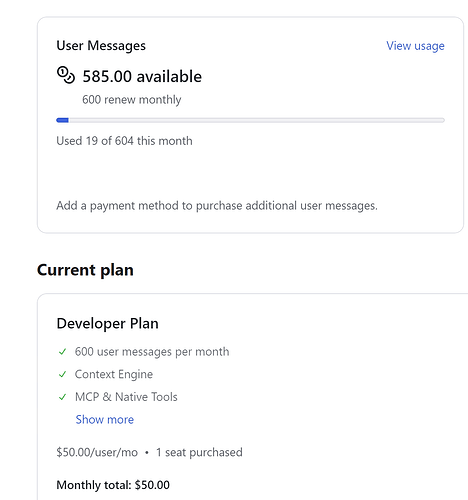This screenshot has width=468, height=500.
Task: Click the green checkmark beside MCP & Native Tools
Action: (x=62, y=397)
